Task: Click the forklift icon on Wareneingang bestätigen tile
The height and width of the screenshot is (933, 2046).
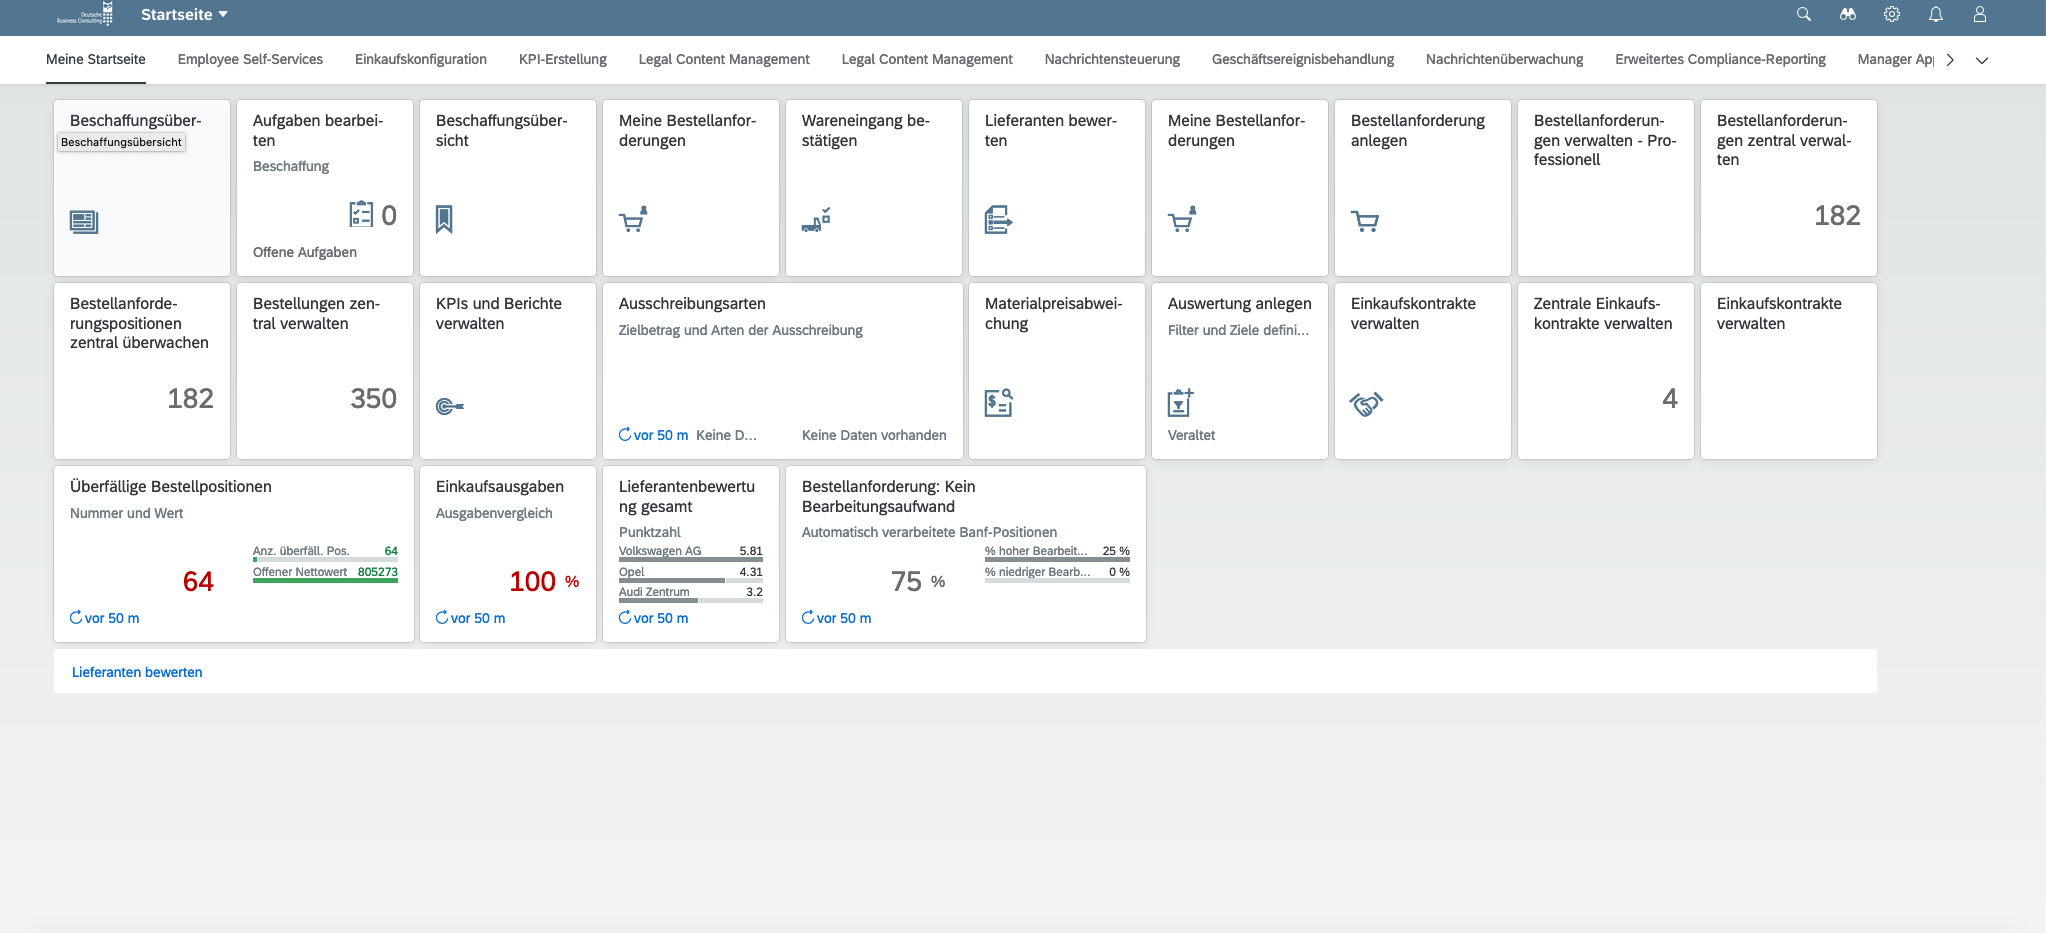Action: (x=816, y=220)
